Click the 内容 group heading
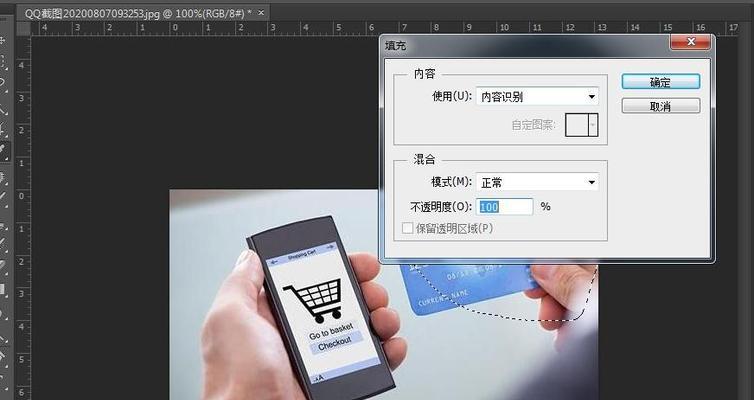 [x=424, y=74]
